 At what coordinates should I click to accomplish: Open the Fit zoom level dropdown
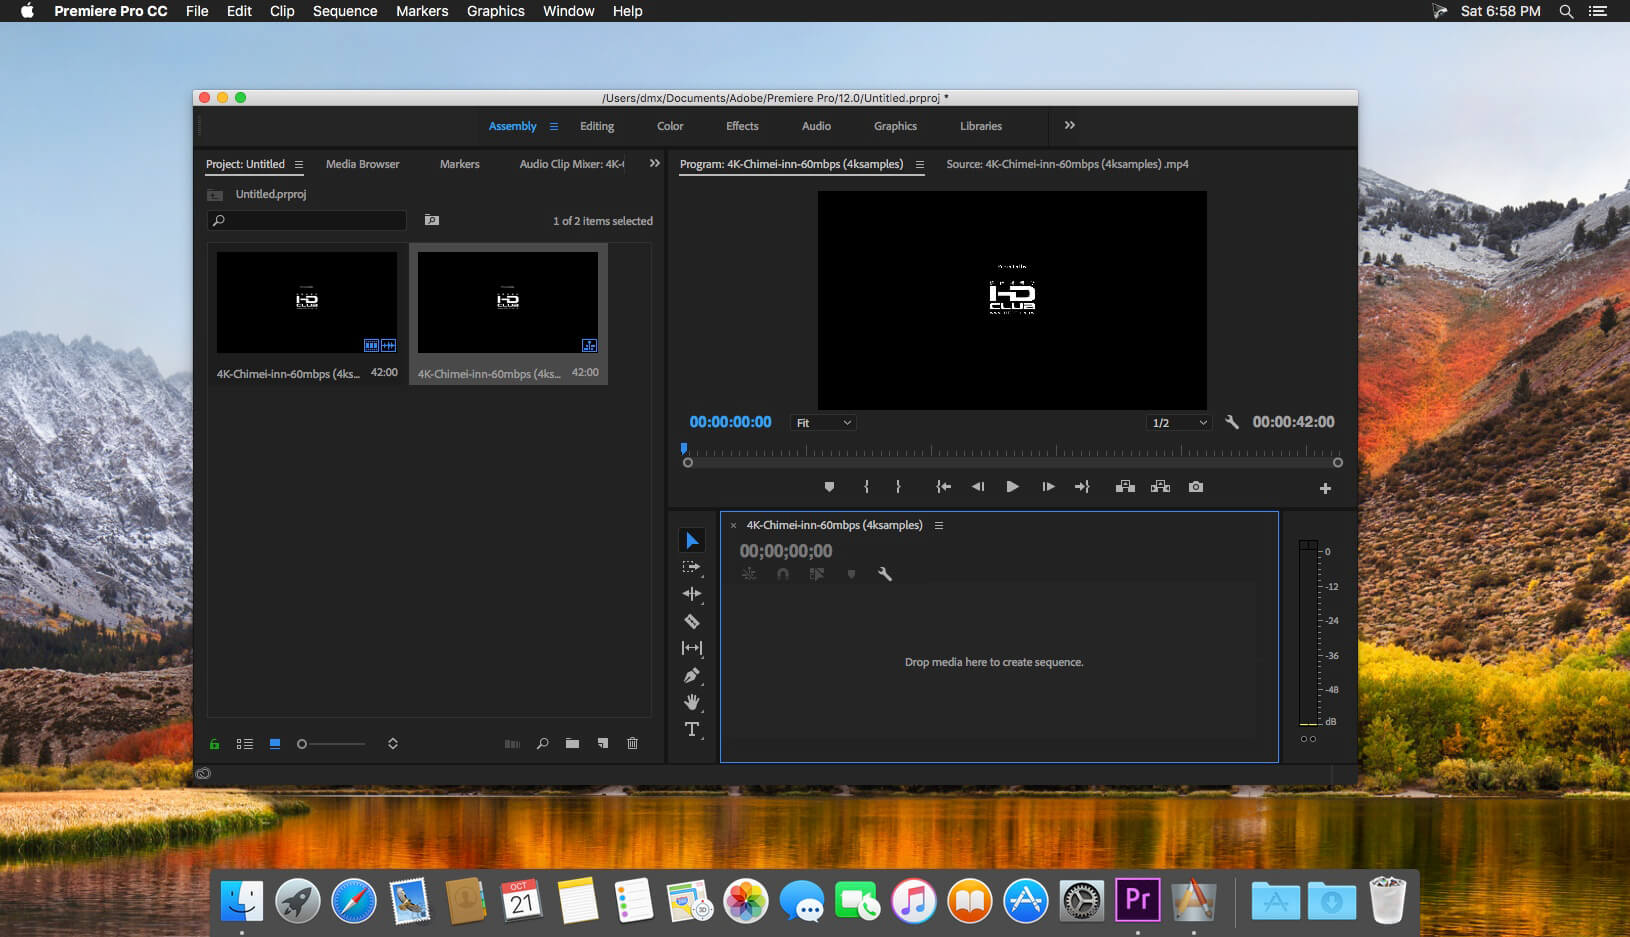tap(823, 423)
